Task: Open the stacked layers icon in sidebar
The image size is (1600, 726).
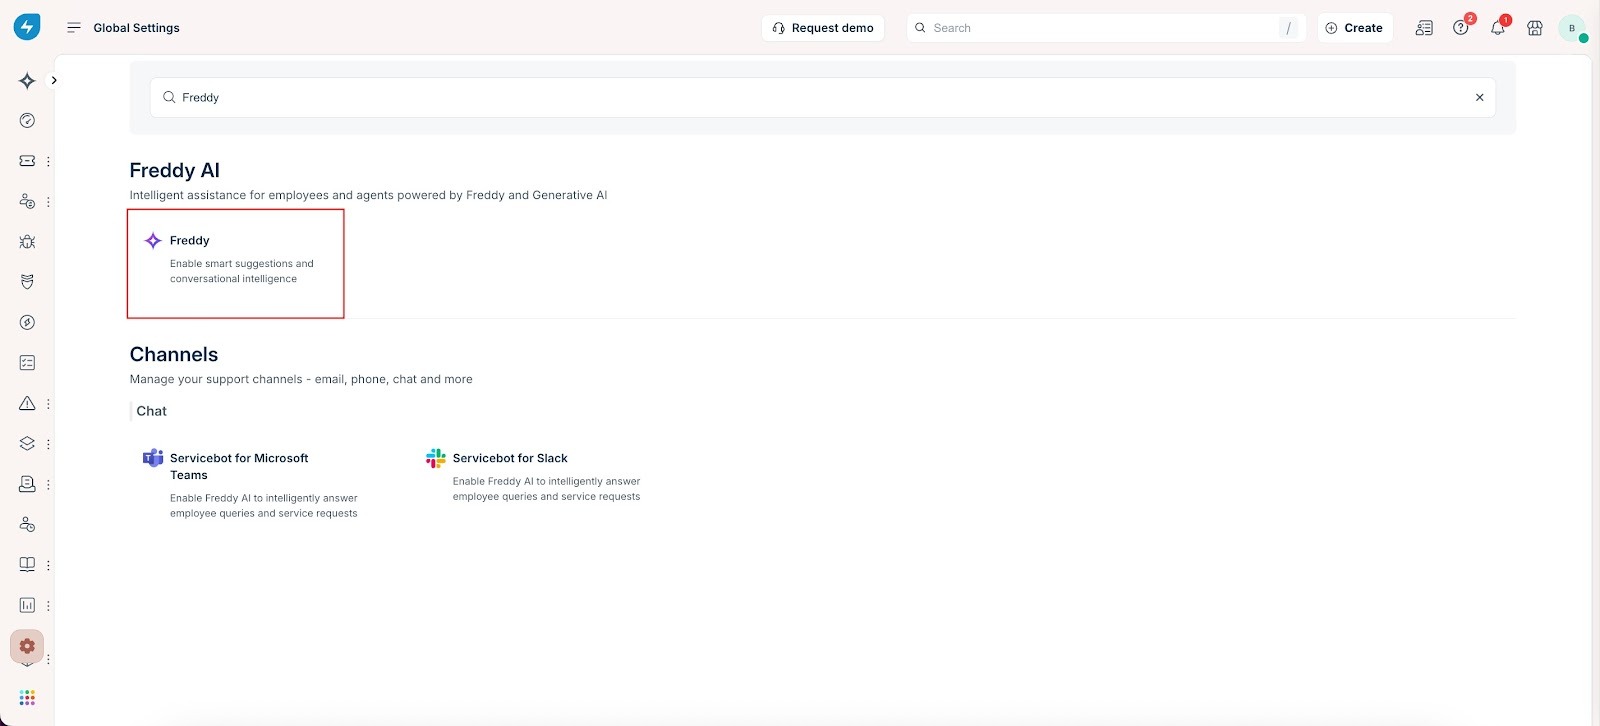Action: pyautogui.click(x=27, y=443)
